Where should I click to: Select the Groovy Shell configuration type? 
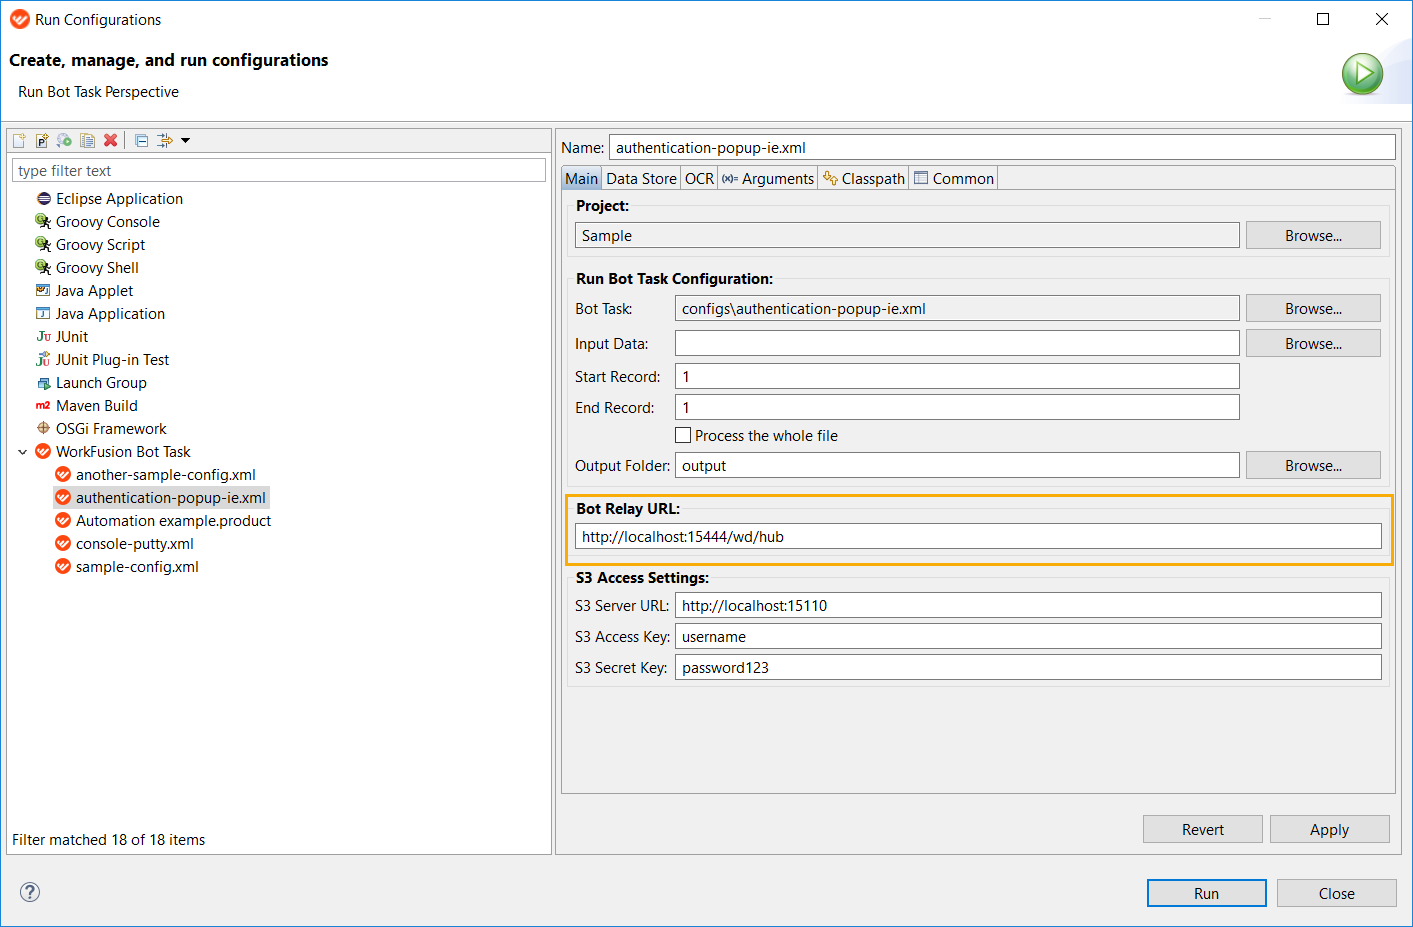point(97,268)
